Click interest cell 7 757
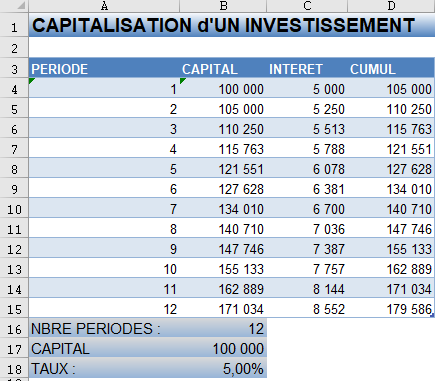The height and width of the screenshot is (381, 435). tap(307, 269)
